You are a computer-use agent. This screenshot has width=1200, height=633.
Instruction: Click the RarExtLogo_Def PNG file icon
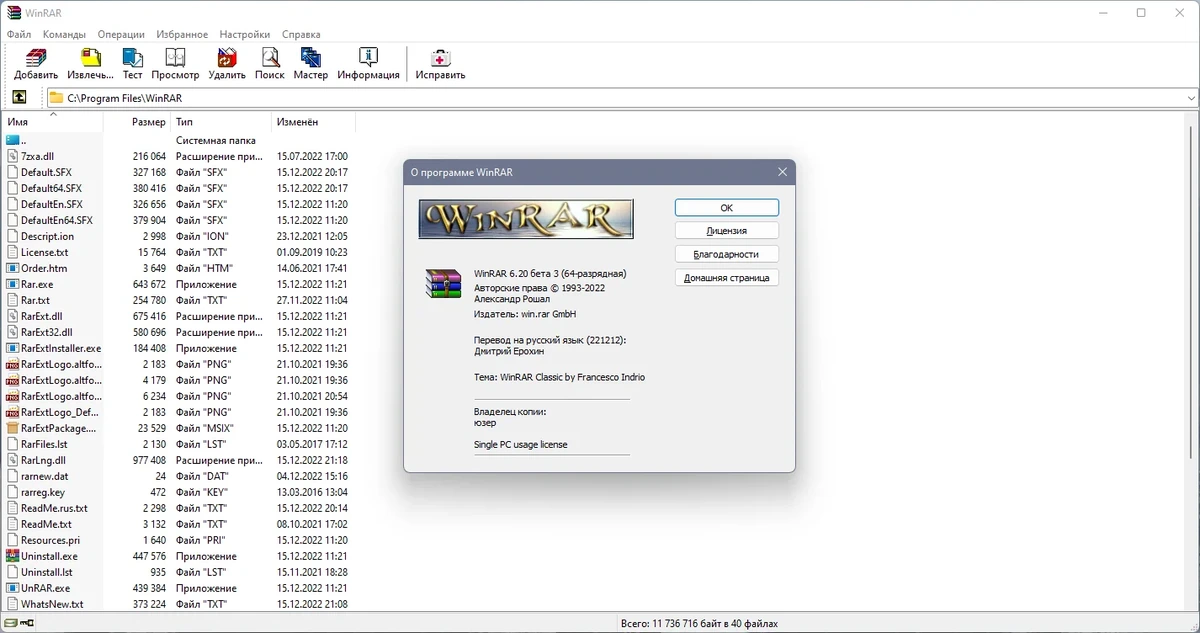click(13, 412)
